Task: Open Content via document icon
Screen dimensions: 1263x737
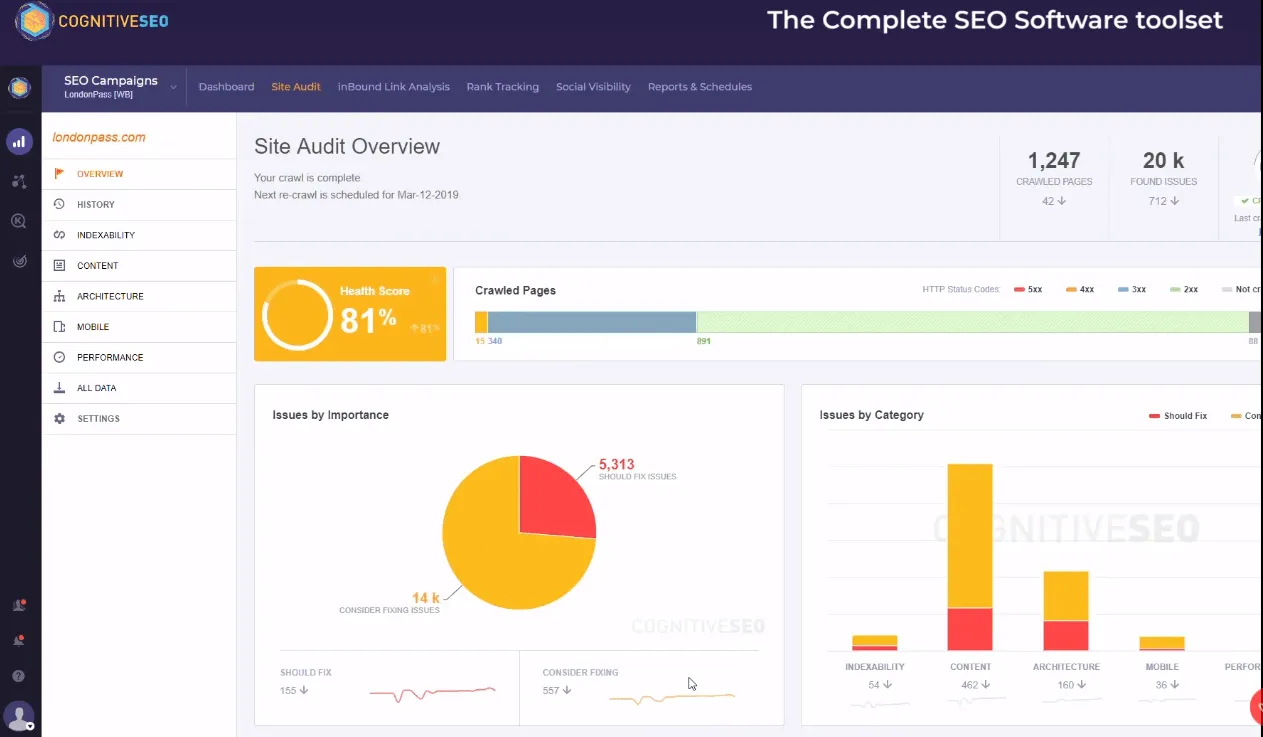Action: pos(59,266)
